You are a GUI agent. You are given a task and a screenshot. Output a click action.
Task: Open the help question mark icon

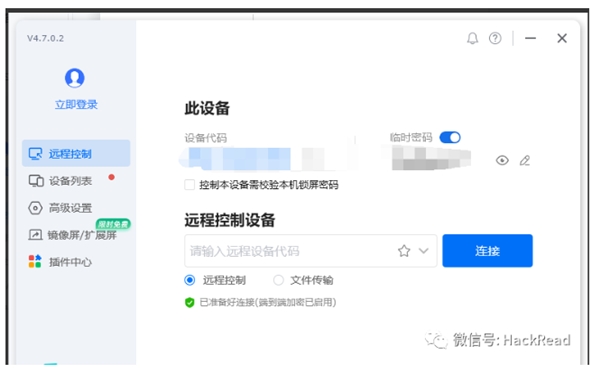tap(495, 38)
